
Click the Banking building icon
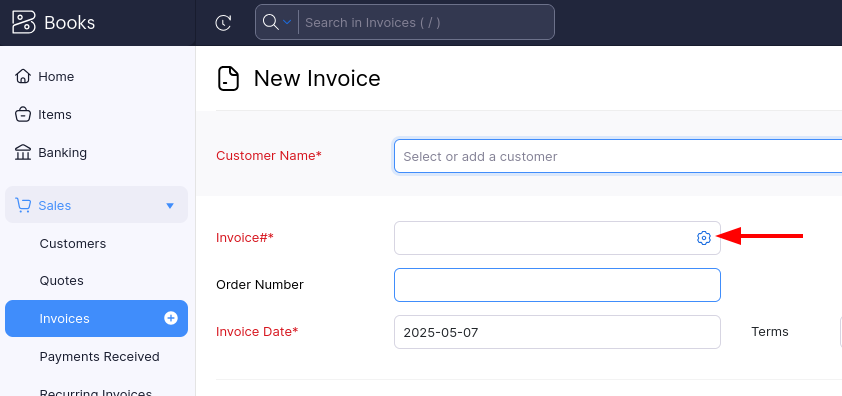23,153
